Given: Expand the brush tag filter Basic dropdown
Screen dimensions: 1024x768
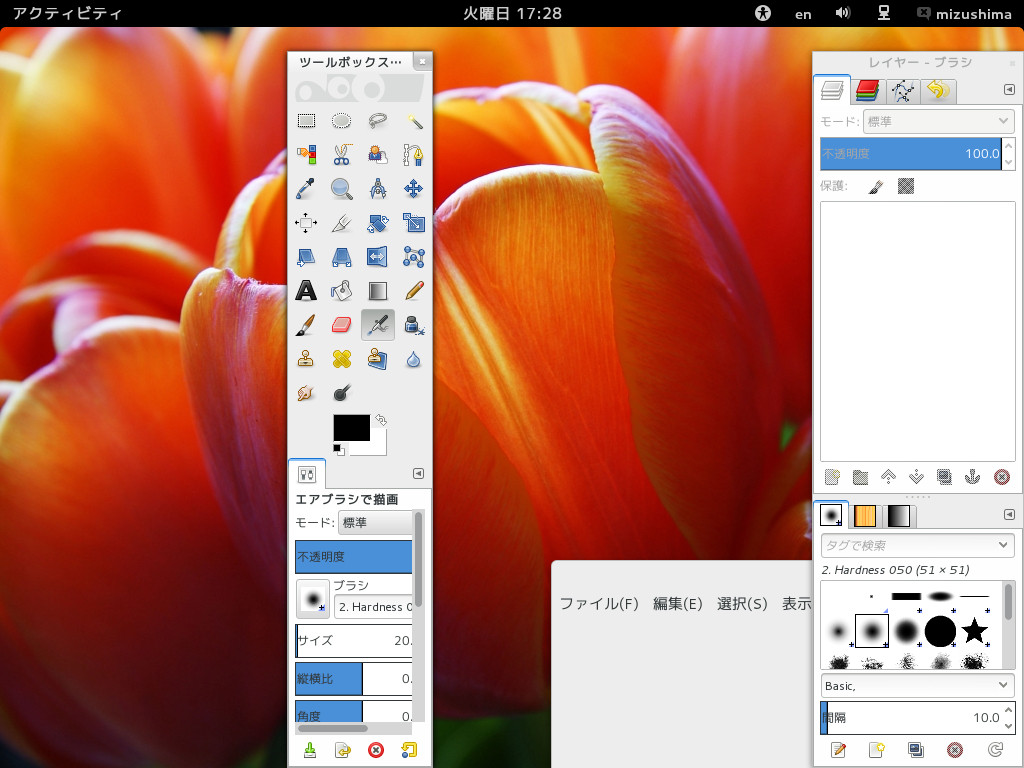Looking at the screenshot, I should click(x=917, y=686).
